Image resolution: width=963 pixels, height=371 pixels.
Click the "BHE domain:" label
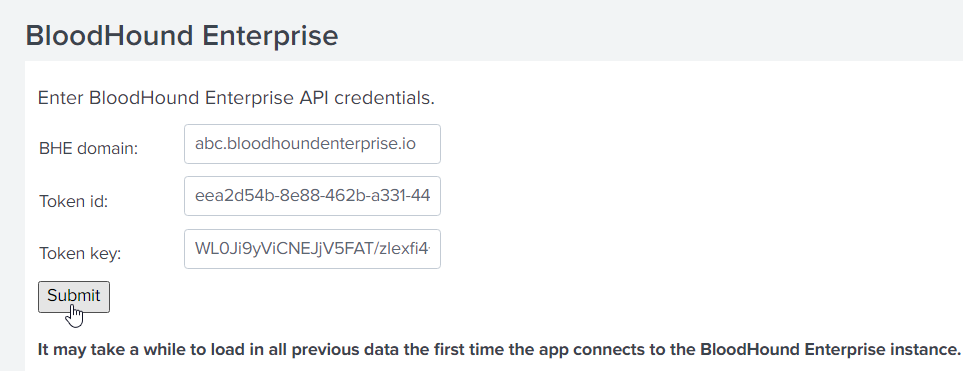[88, 149]
